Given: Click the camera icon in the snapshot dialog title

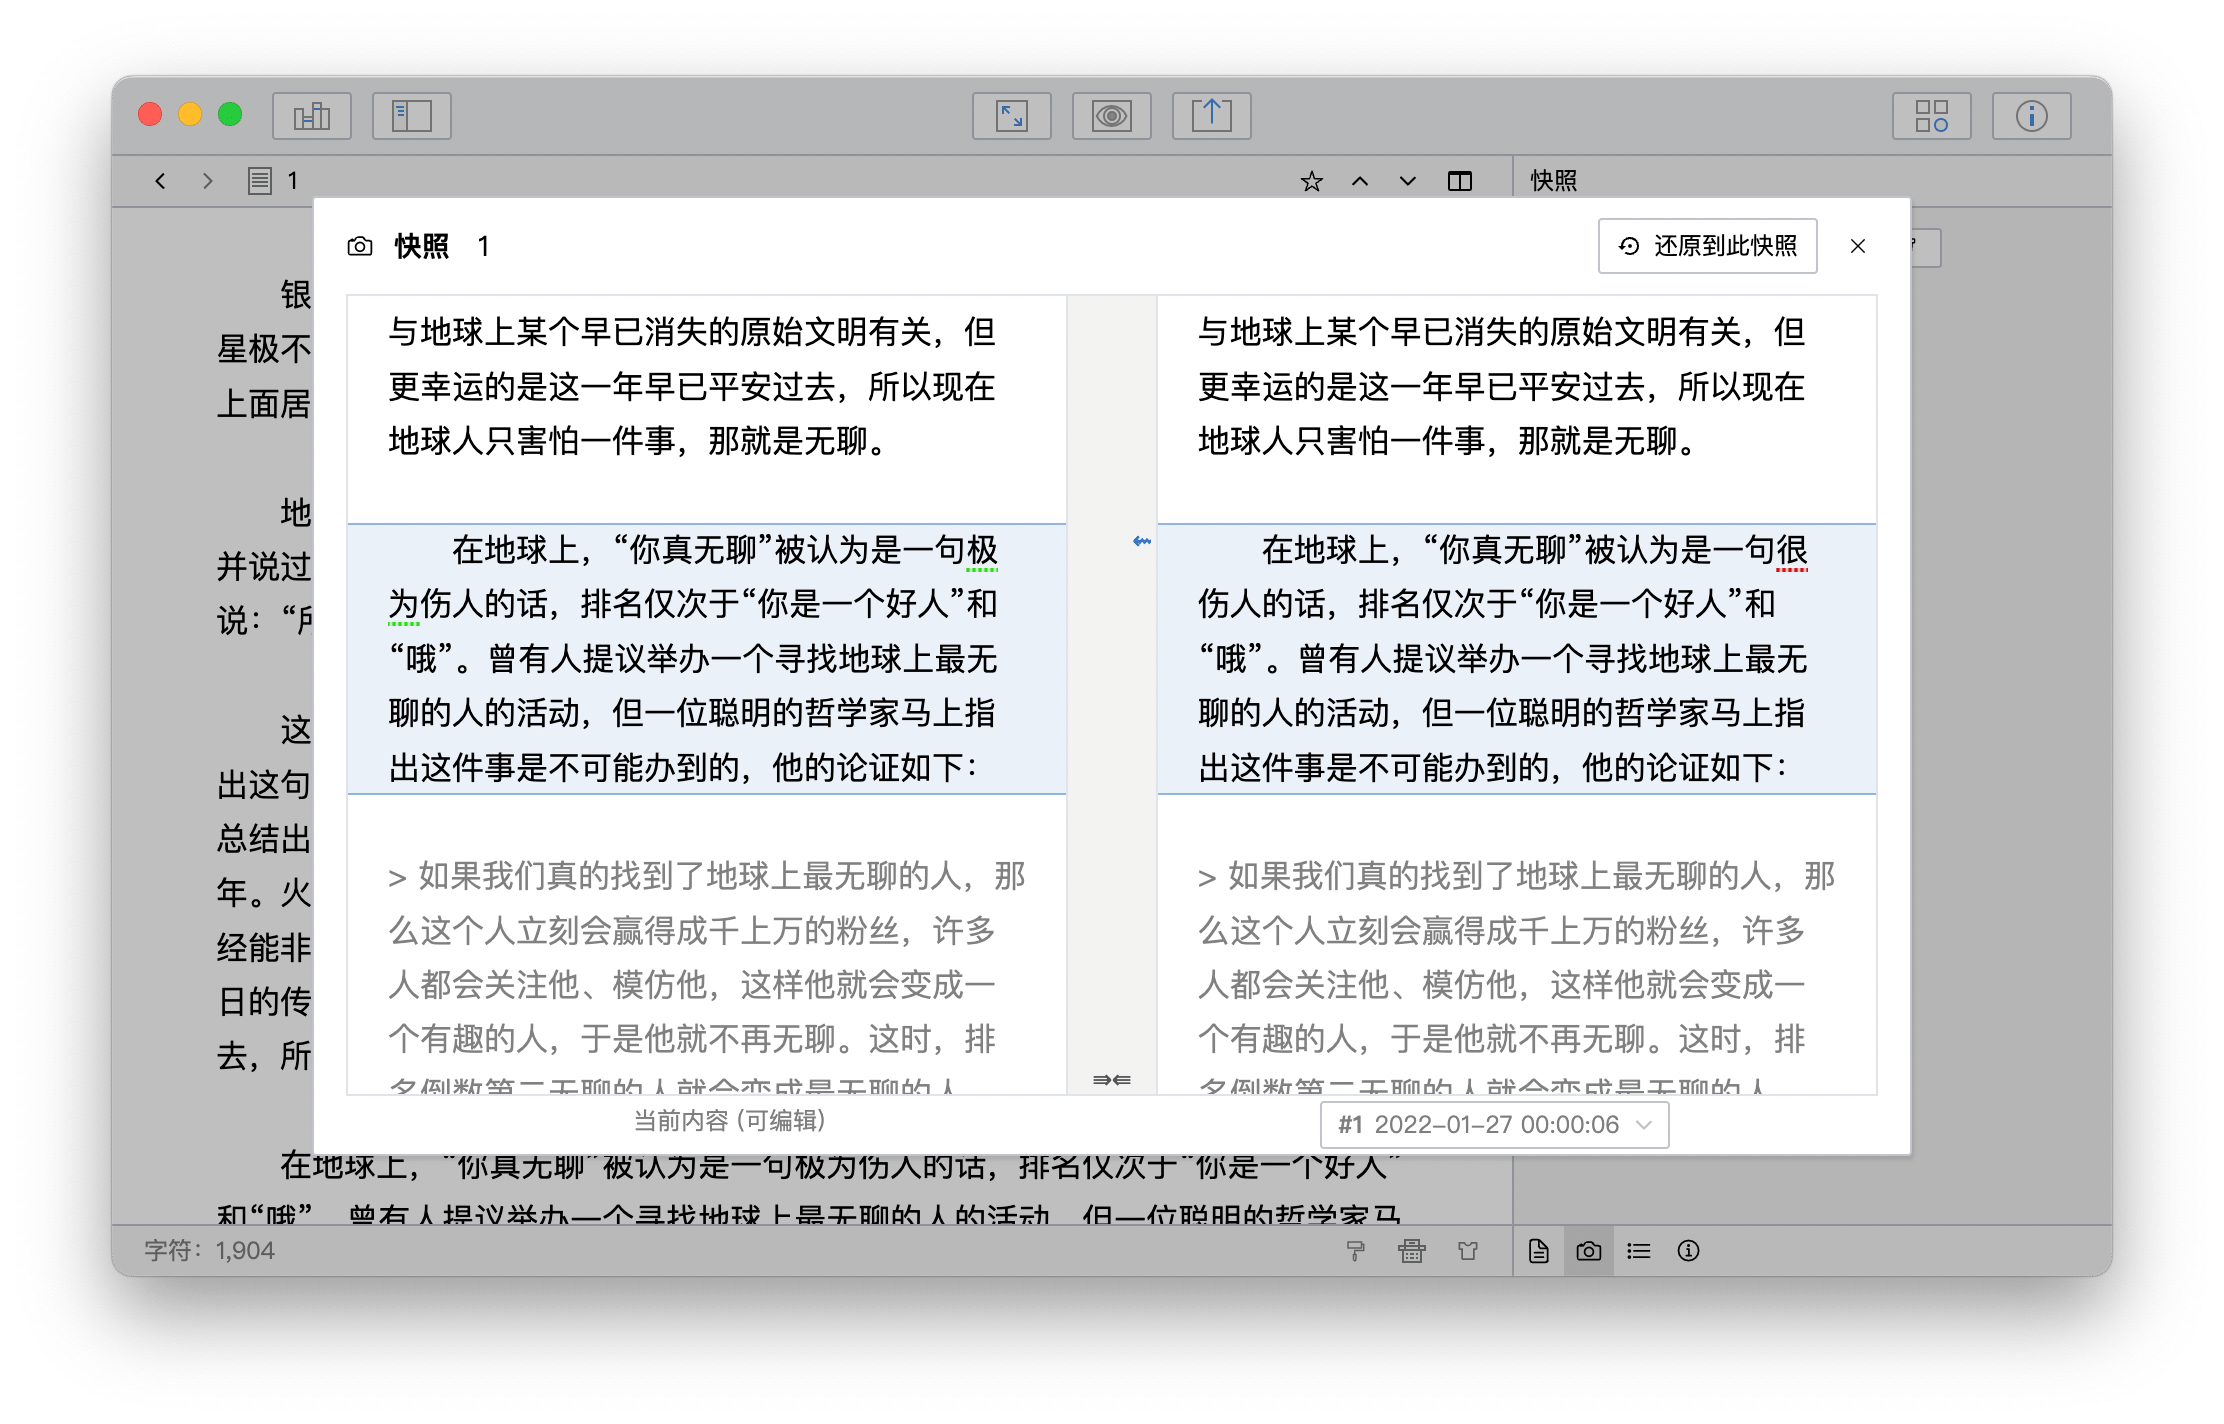Looking at the screenshot, I should pyautogui.click(x=360, y=246).
